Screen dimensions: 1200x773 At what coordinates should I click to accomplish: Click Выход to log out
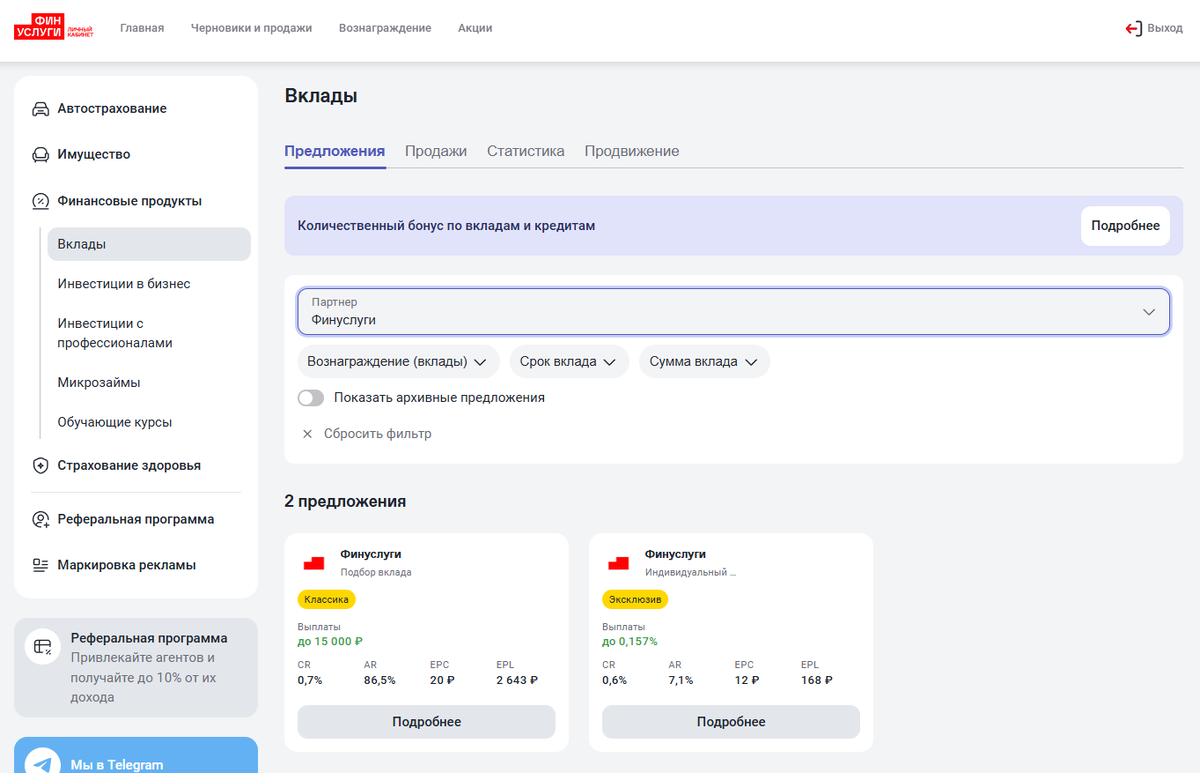(1165, 29)
